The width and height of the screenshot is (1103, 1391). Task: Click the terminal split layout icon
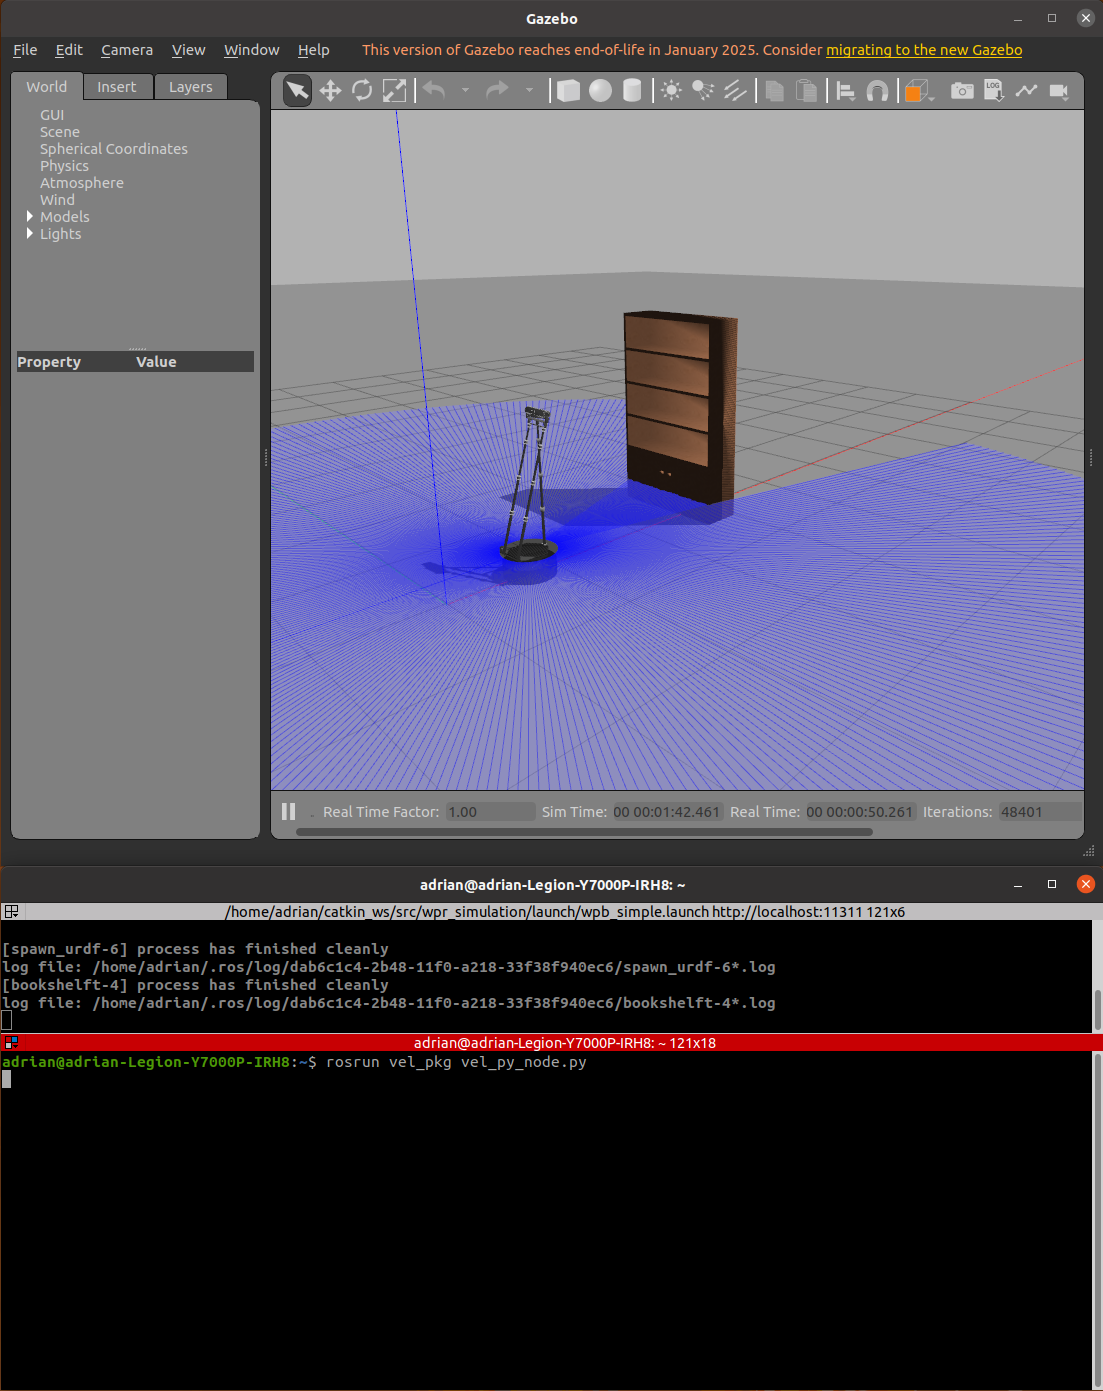coord(12,911)
